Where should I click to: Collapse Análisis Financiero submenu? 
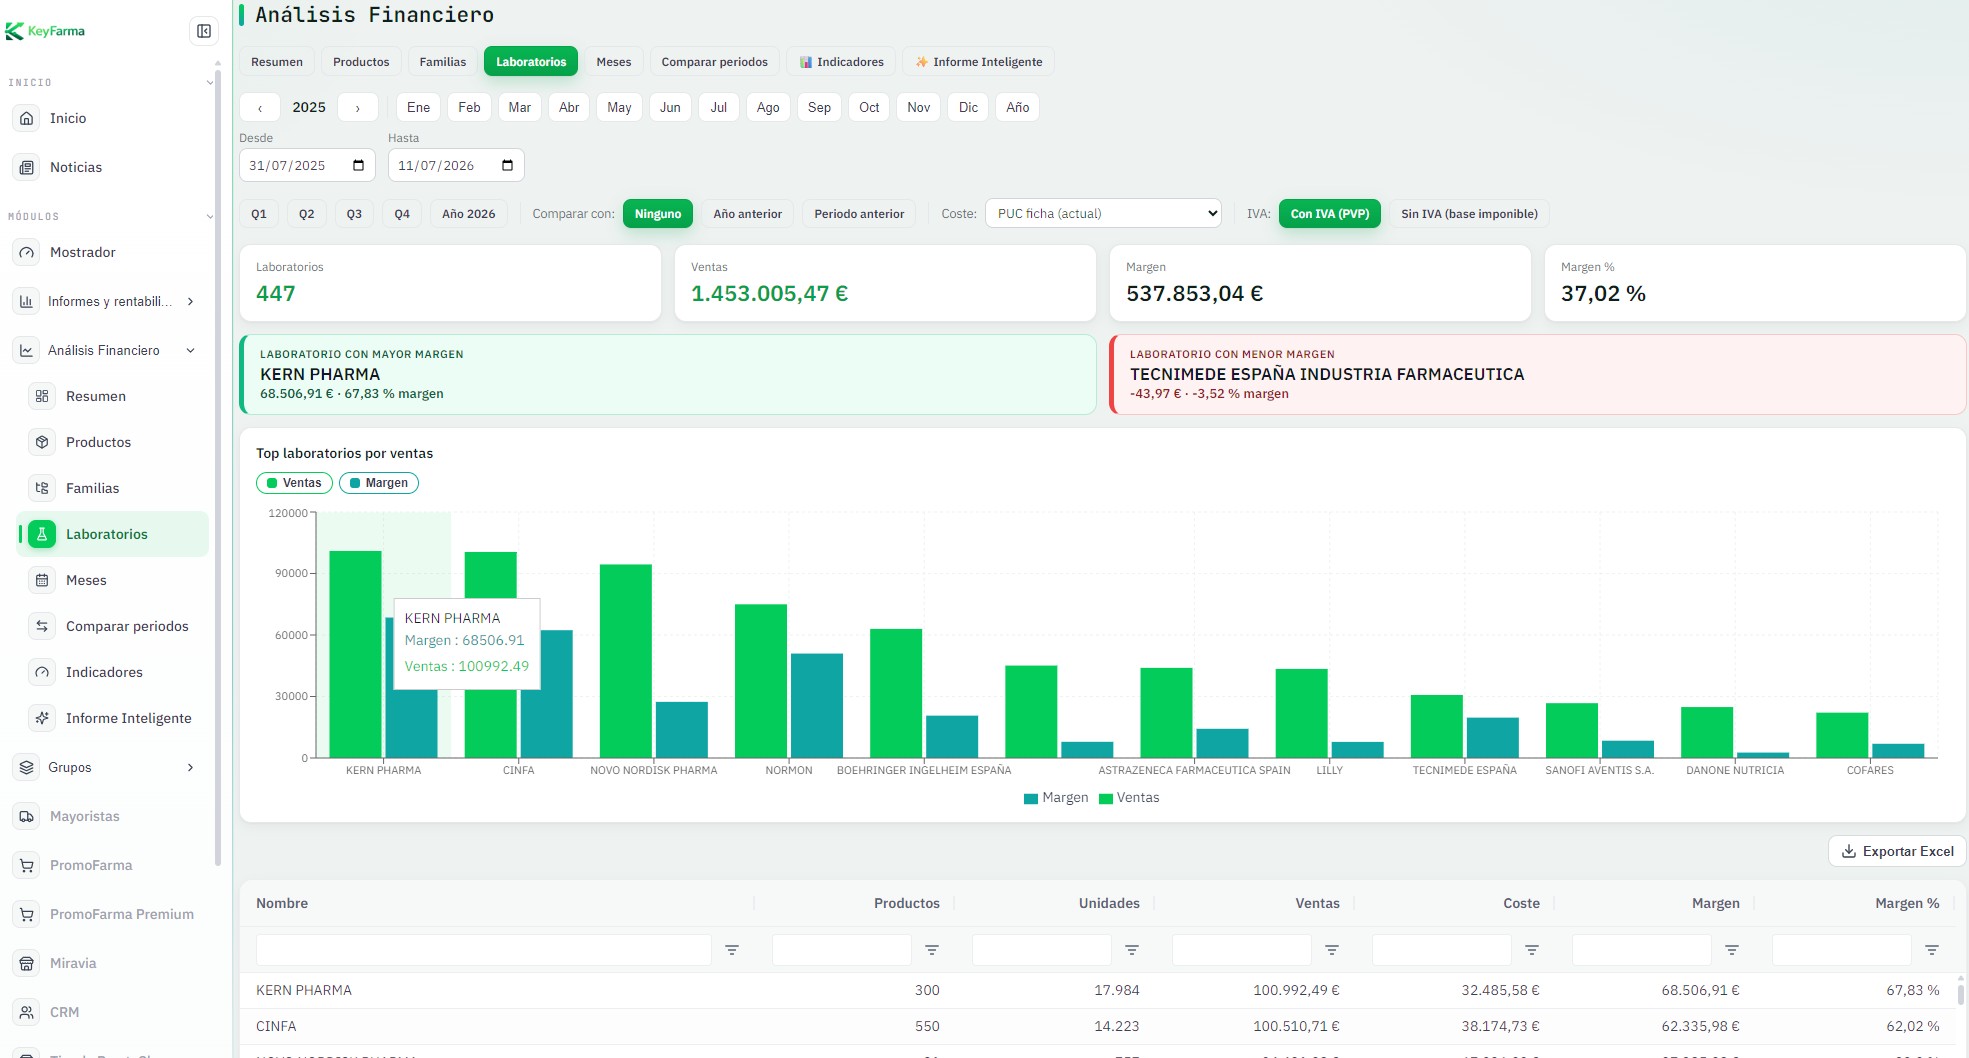[x=190, y=350]
